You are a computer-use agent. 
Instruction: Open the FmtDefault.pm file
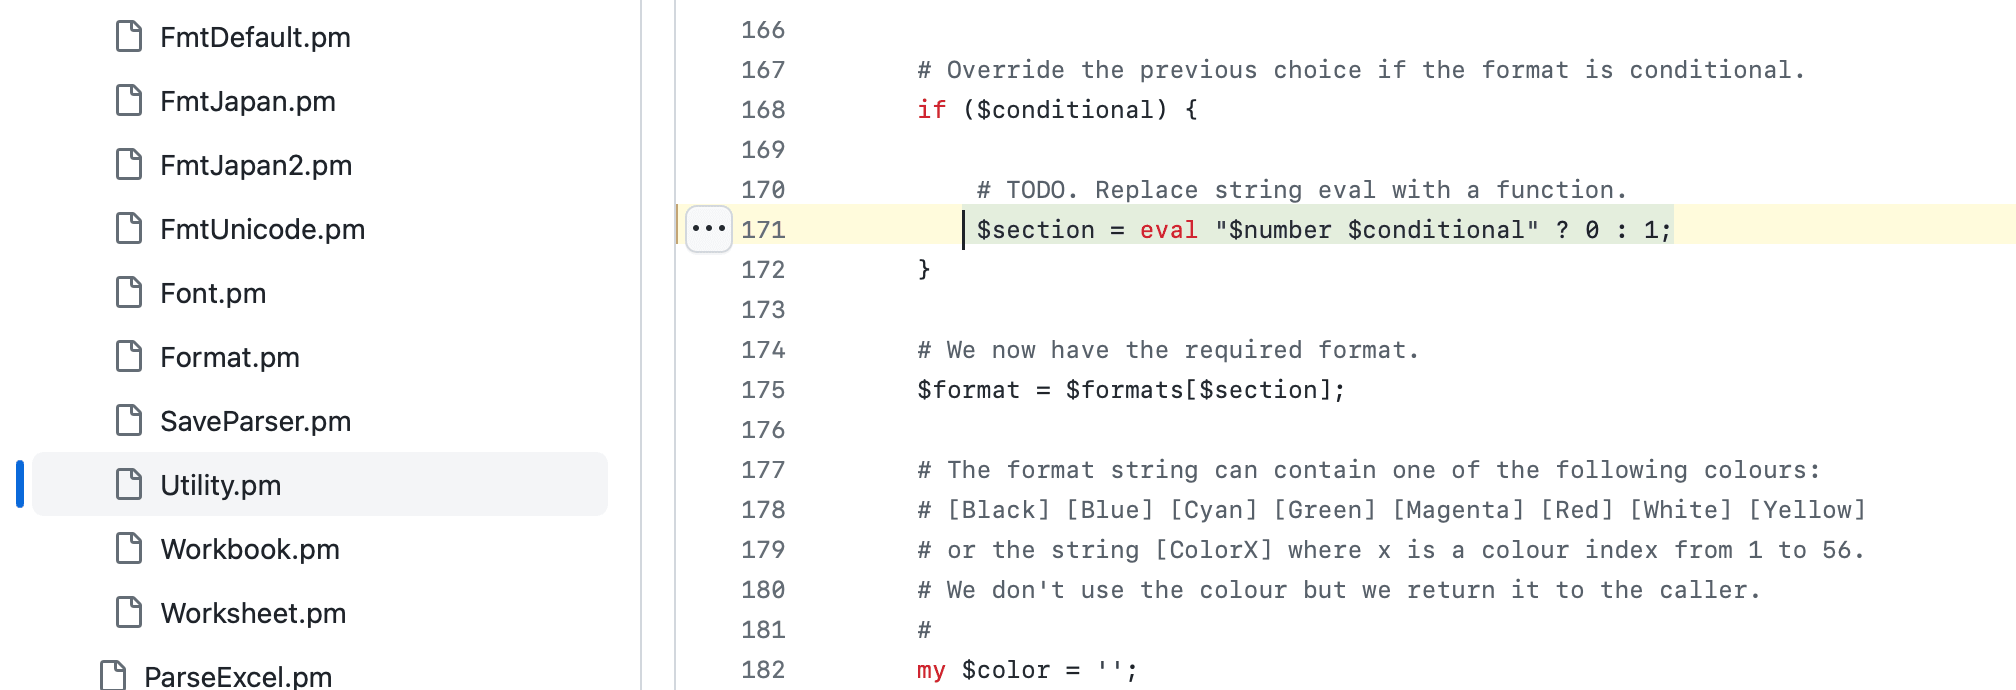pyautogui.click(x=256, y=37)
